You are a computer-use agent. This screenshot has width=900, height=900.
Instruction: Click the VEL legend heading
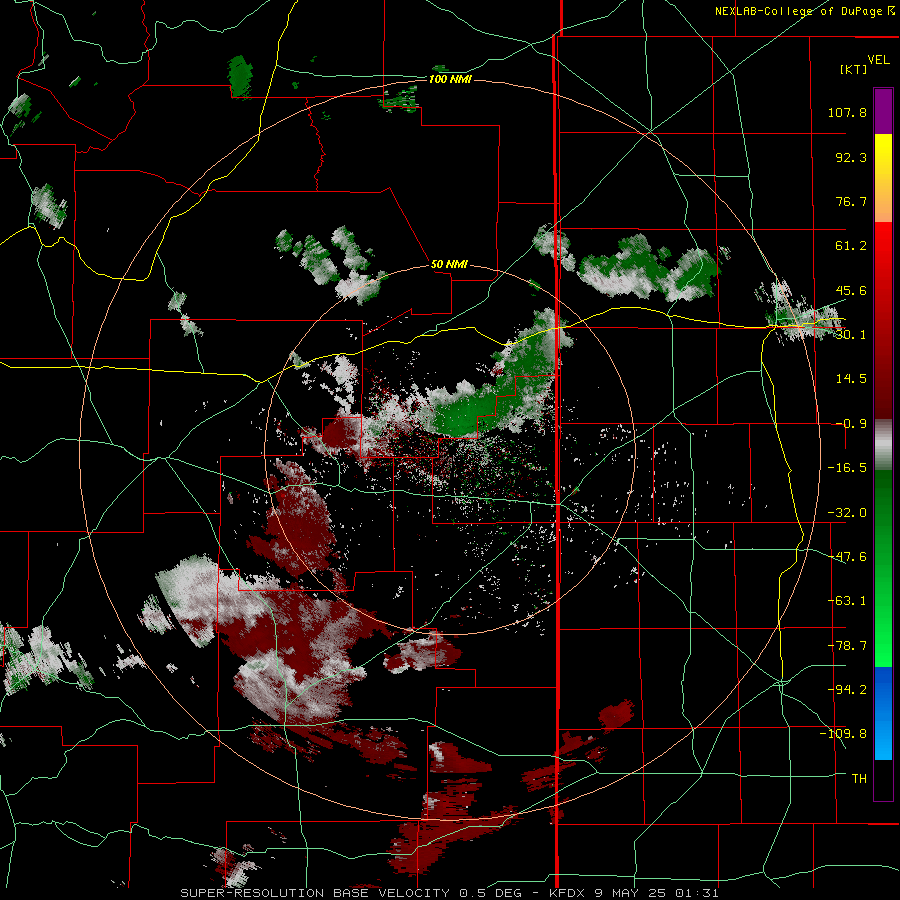(878, 60)
